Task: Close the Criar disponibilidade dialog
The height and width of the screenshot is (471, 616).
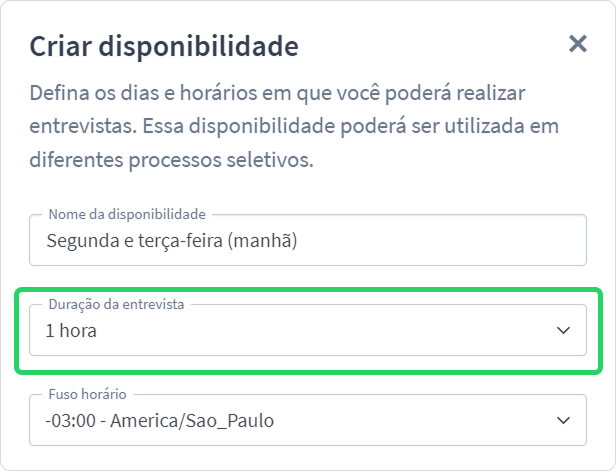Action: [578, 44]
